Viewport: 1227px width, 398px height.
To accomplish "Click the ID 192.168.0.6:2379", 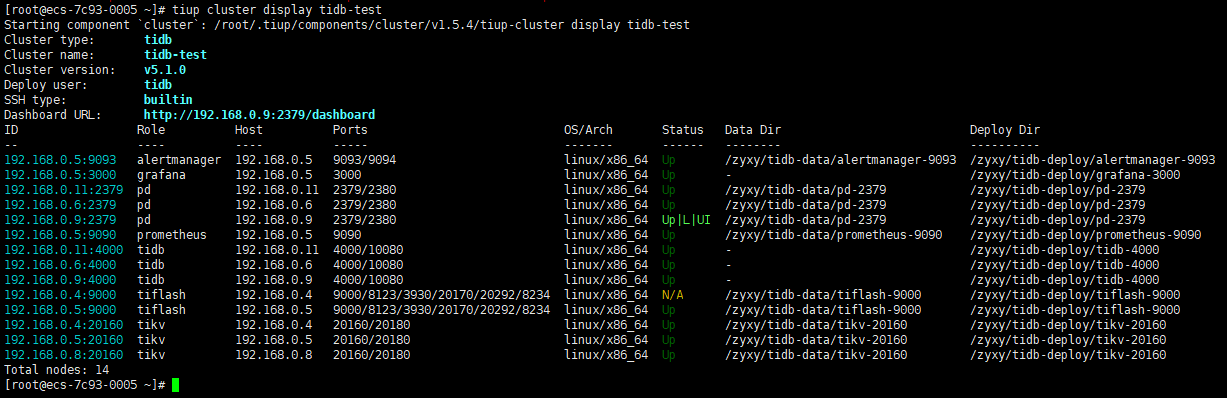I will pyautogui.click(x=60, y=205).
